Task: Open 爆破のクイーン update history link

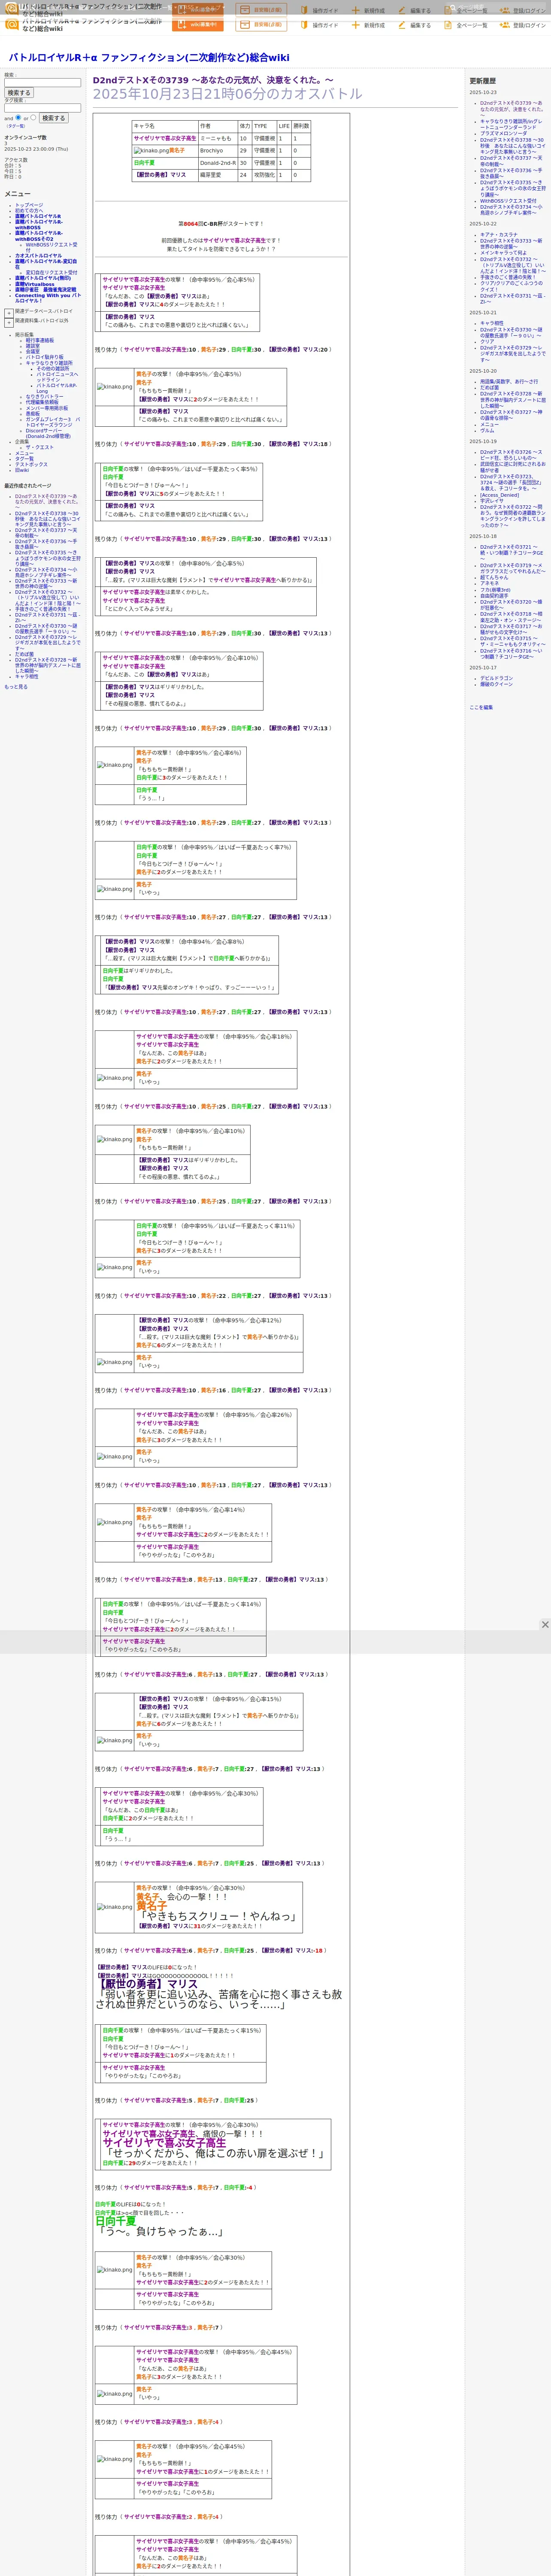Action: 497,685
